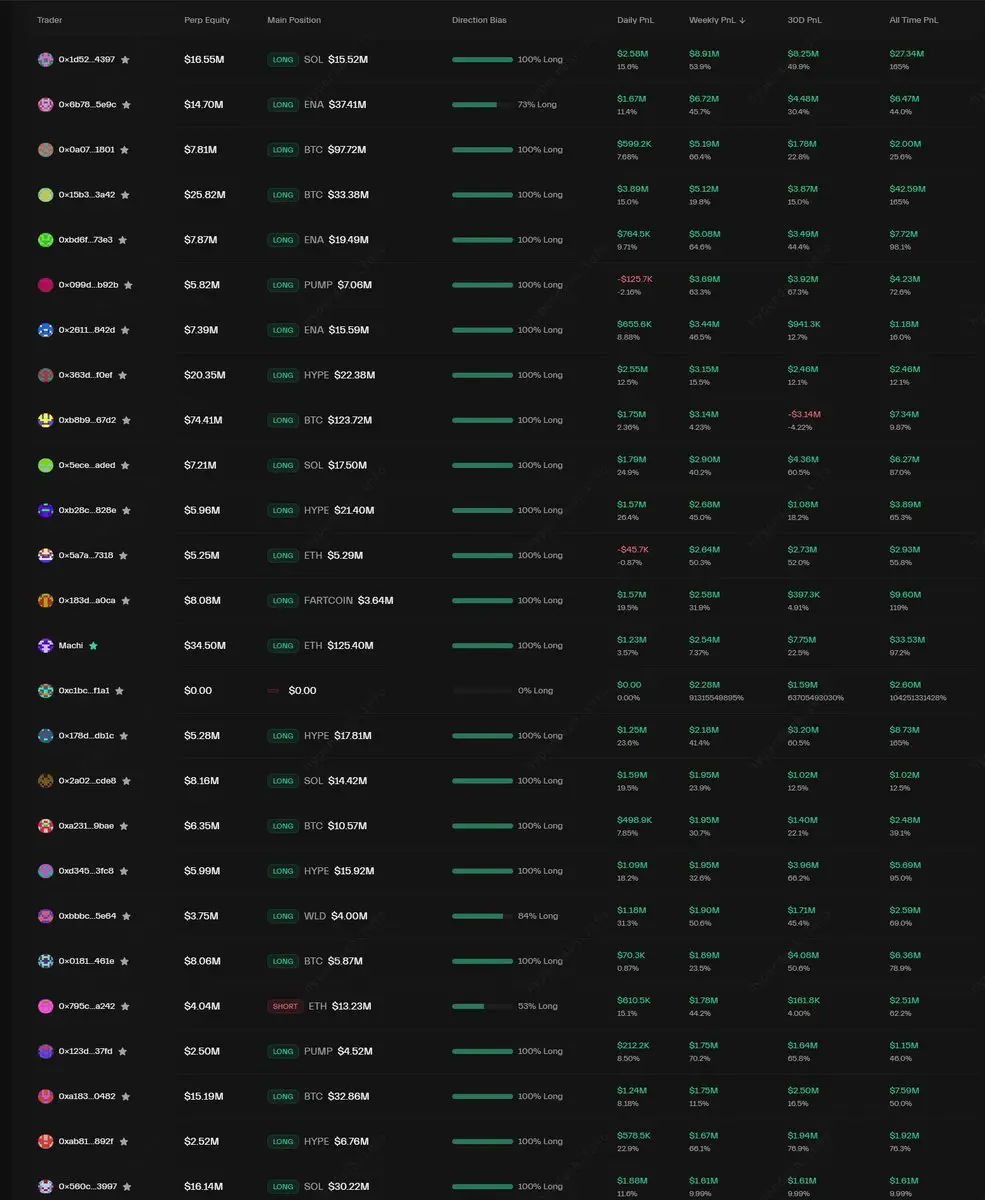The image size is (985, 1200).
Task: Click direction bias bar showing 73% Long
Action: (482, 105)
